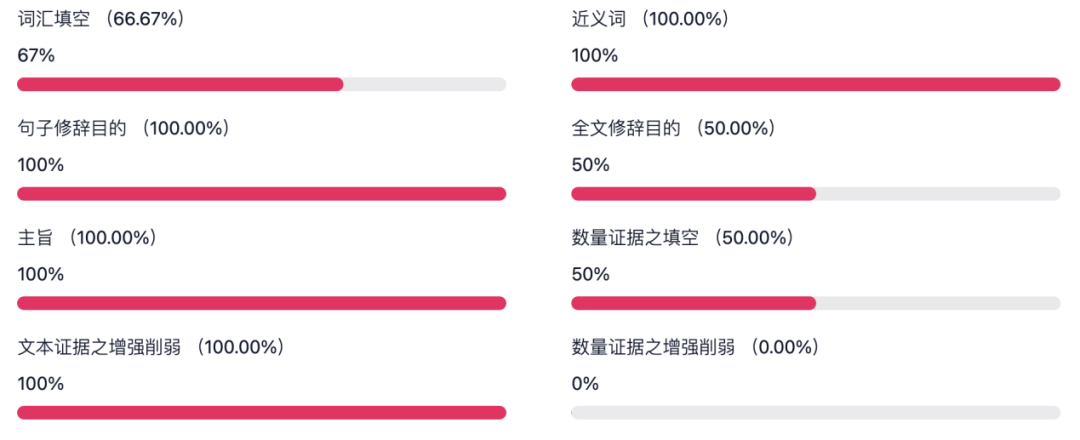The height and width of the screenshot is (440, 1080).
Task: Click the 数量证据之填空 progress bar
Action: pyautogui.click(x=816, y=303)
